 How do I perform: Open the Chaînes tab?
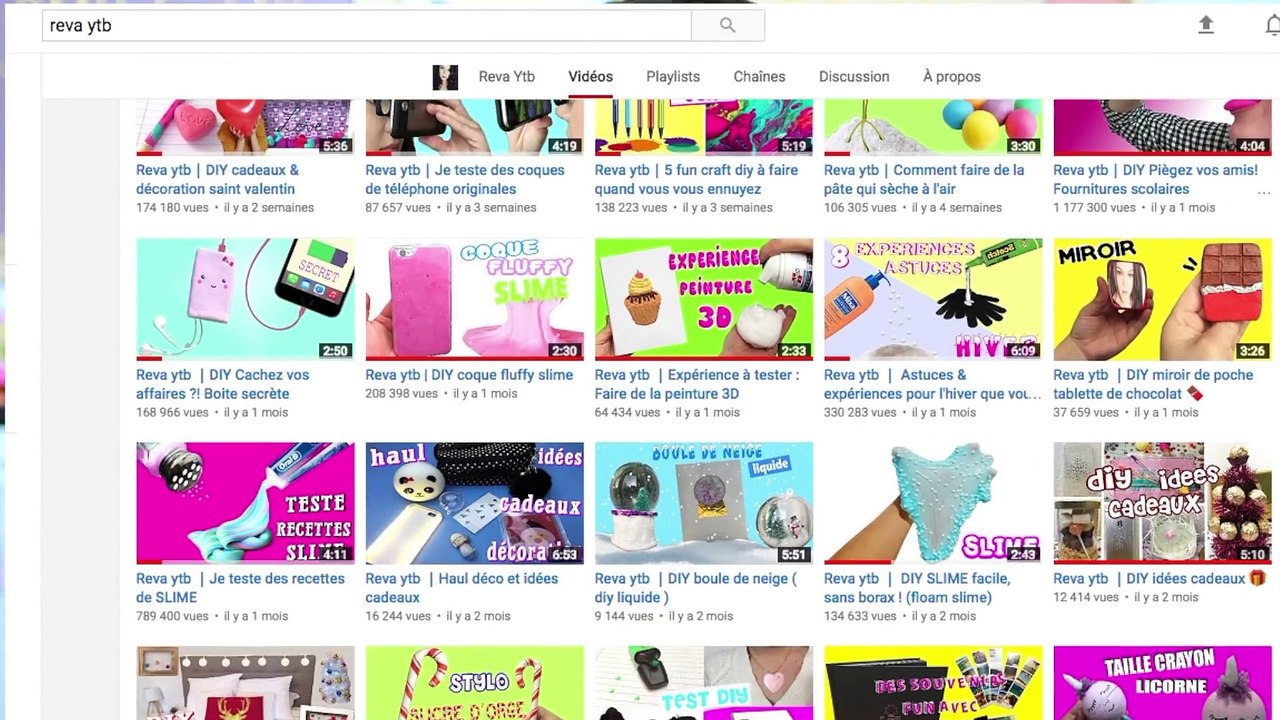point(759,77)
